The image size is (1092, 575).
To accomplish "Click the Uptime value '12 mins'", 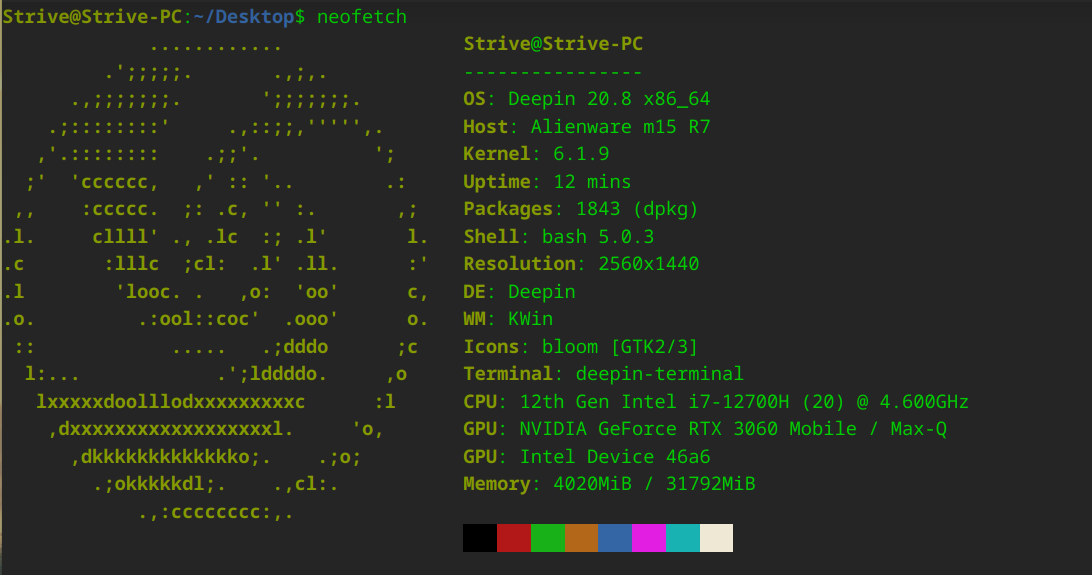I will 592,182.
